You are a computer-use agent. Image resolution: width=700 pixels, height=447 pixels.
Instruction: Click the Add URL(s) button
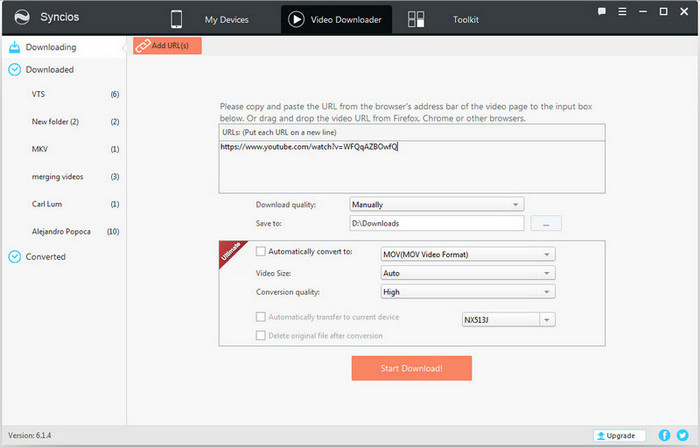tap(167, 46)
